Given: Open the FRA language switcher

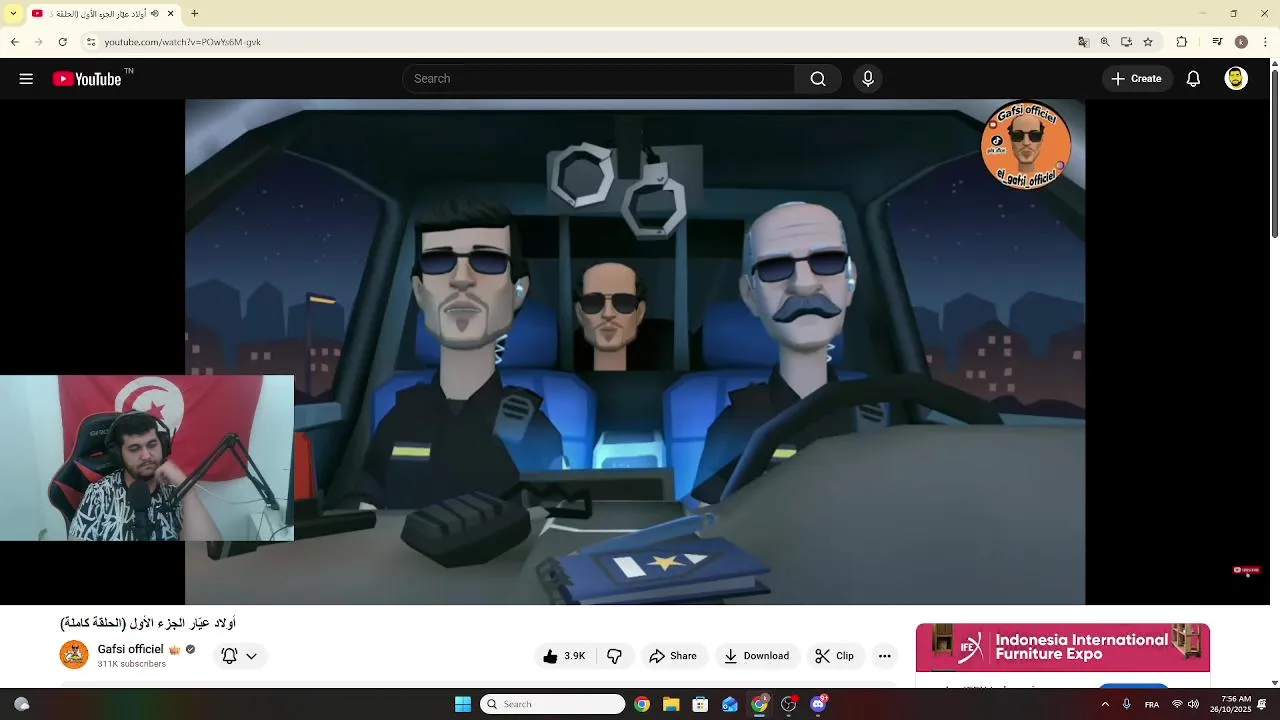Looking at the screenshot, I should click(1152, 704).
